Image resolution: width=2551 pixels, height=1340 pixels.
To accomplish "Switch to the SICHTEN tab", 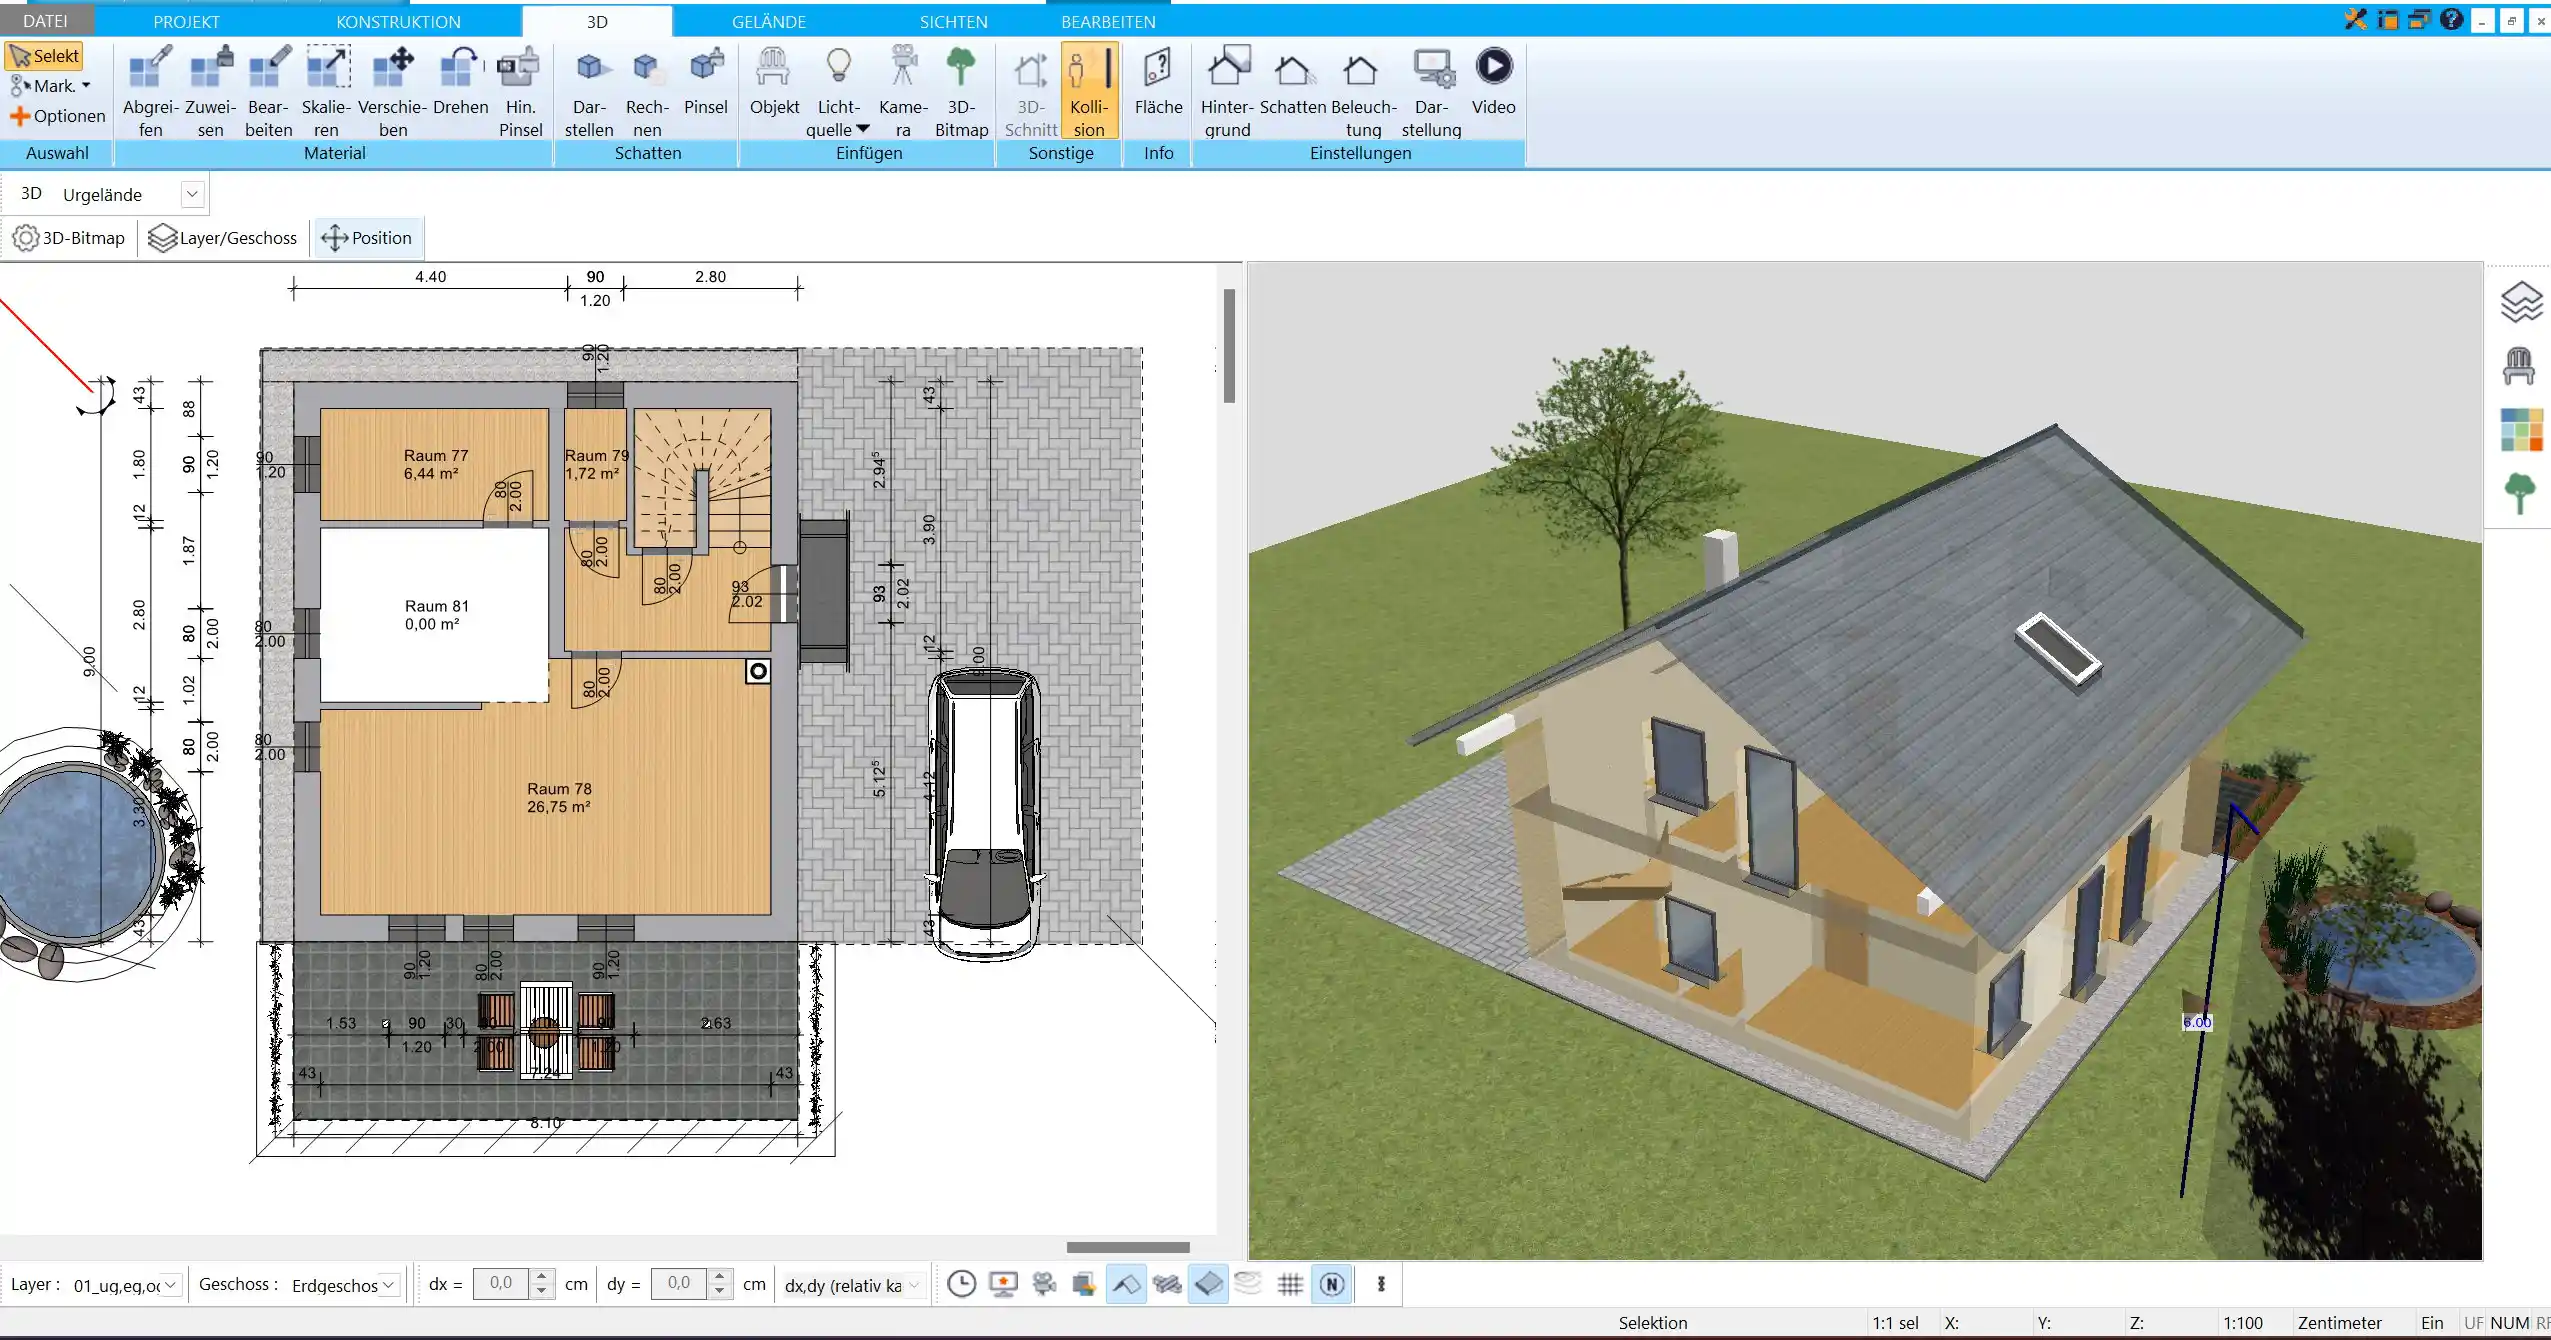I will click(953, 21).
